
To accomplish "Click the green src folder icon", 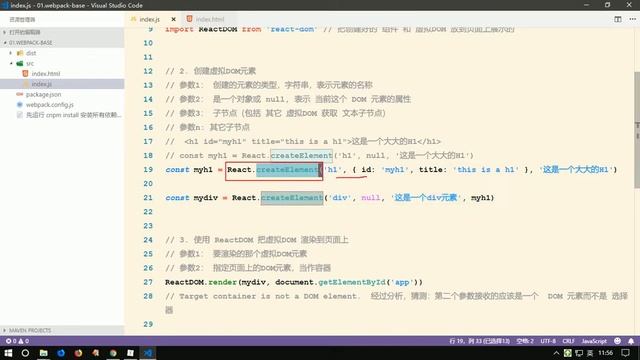I will tap(20, 63).
